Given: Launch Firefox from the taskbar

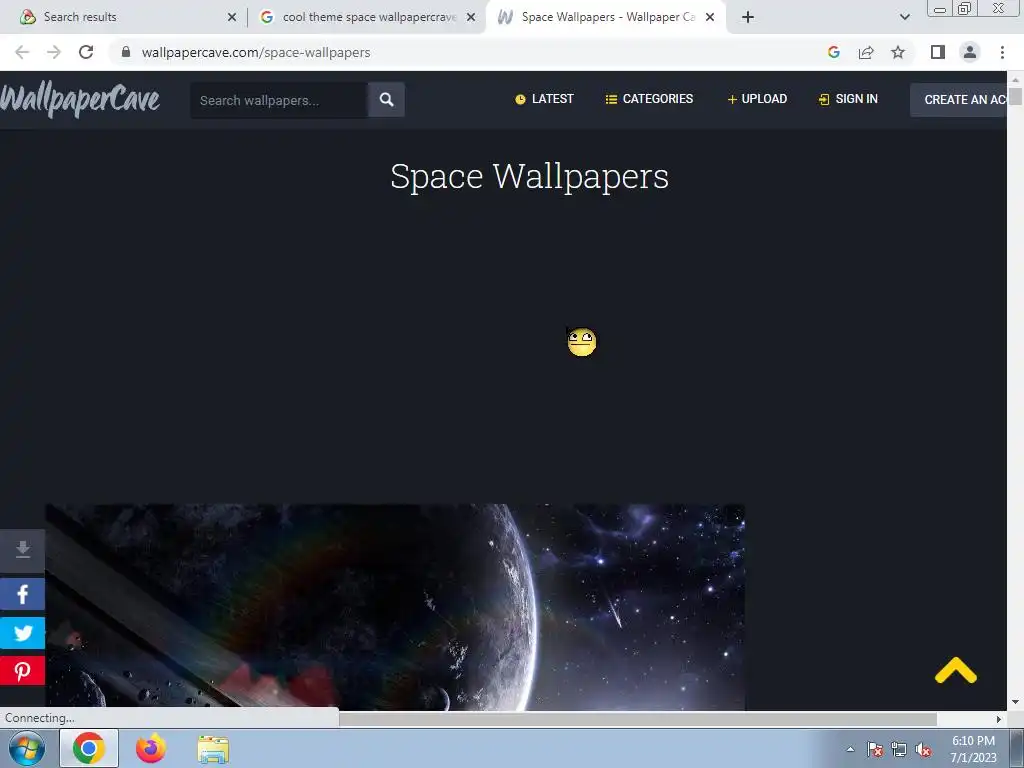Looking at the screenshot, I should [151, 748].
